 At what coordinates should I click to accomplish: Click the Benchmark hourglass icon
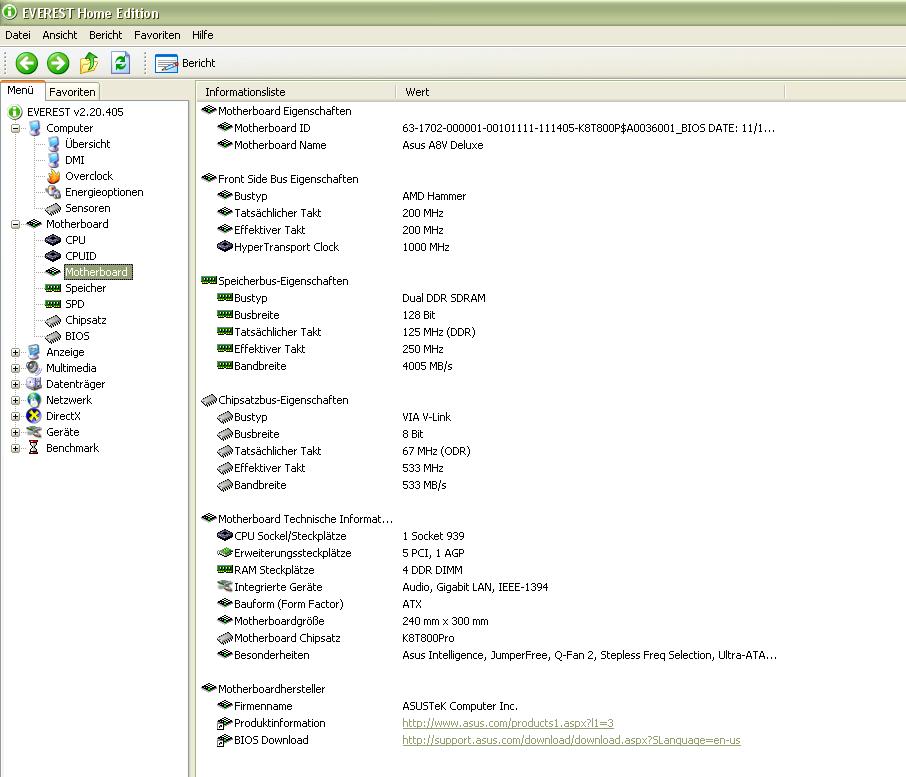coord(34,448)
